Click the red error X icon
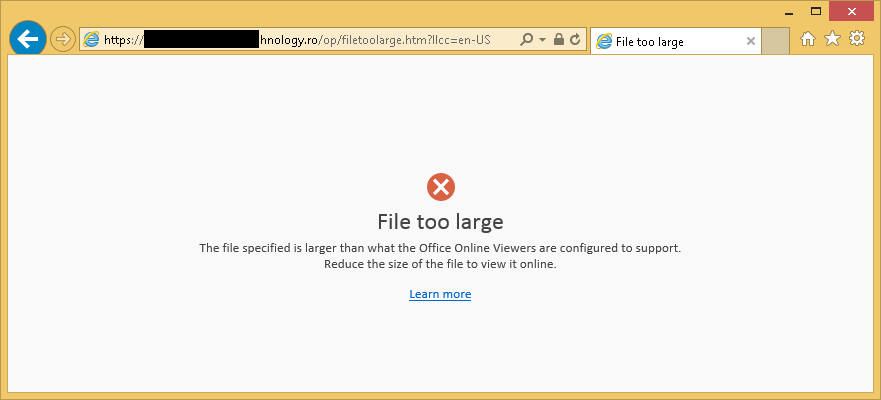The image size is (881, 400). tap(440, 187)
